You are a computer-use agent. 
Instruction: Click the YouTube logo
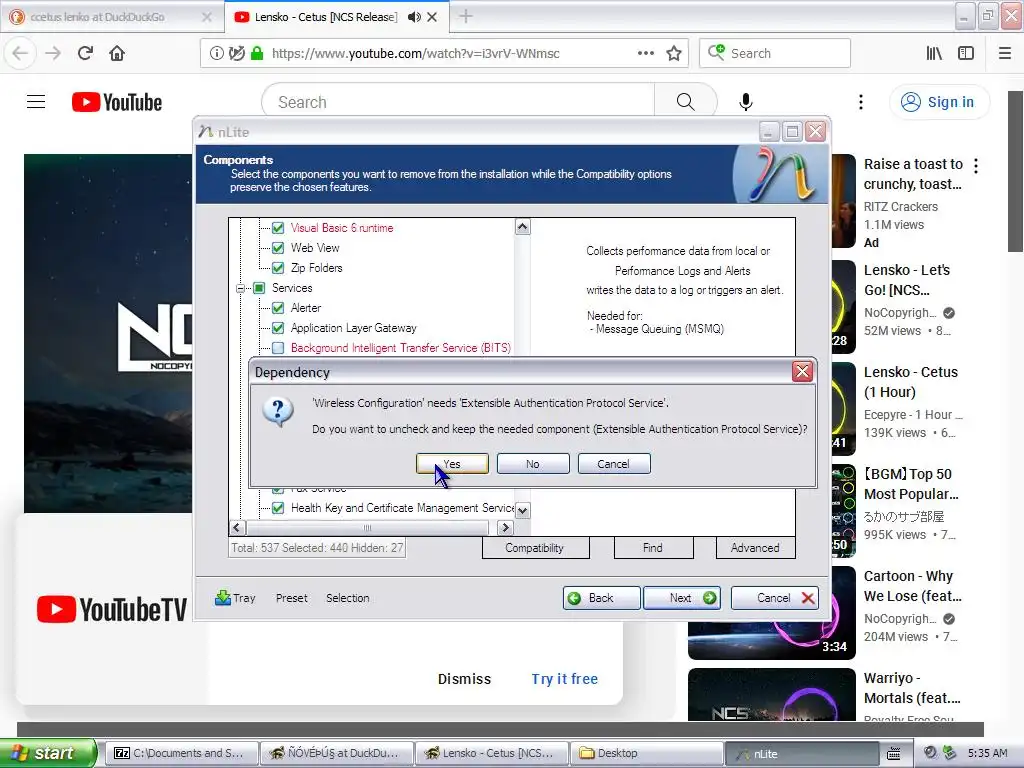click(117, 102)
